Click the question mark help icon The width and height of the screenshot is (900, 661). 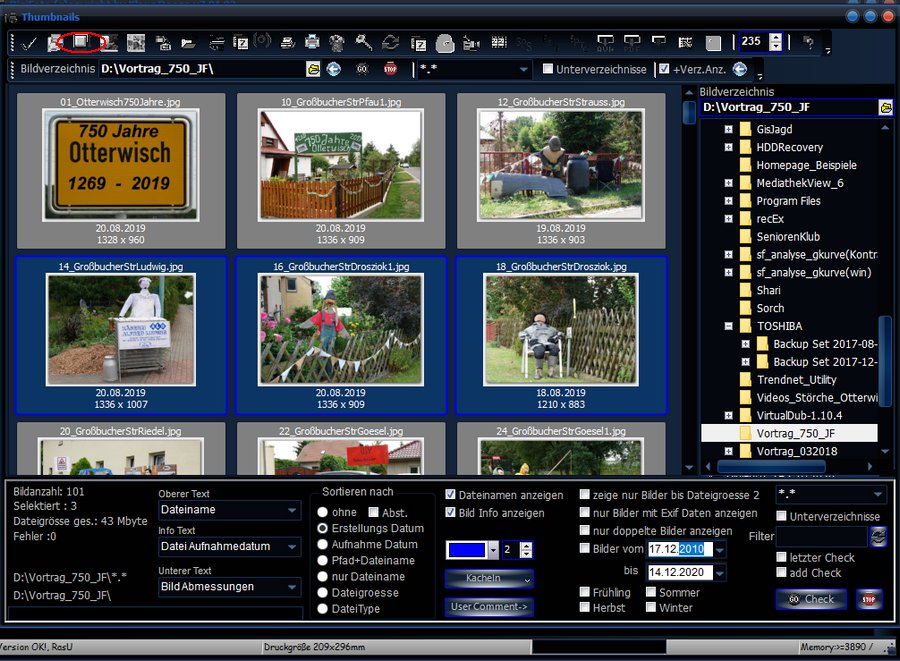pos(809,43)
